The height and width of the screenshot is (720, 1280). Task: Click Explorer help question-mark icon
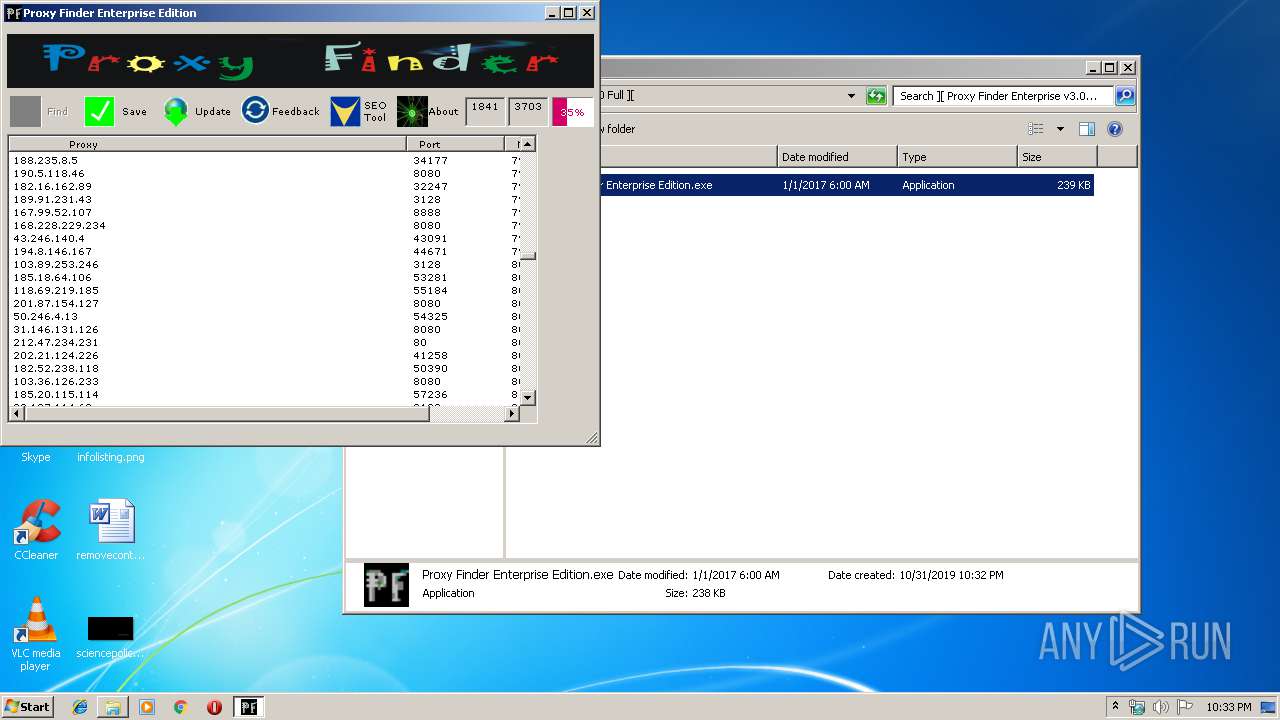click(1115, 129)
